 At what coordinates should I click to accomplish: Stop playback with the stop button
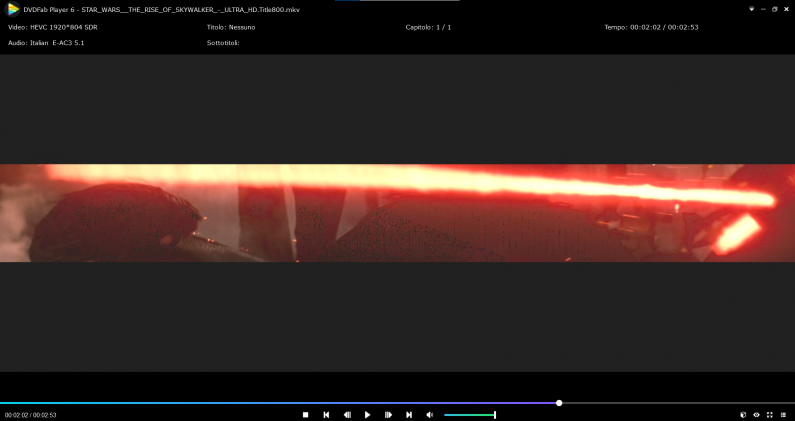[305, 415]
